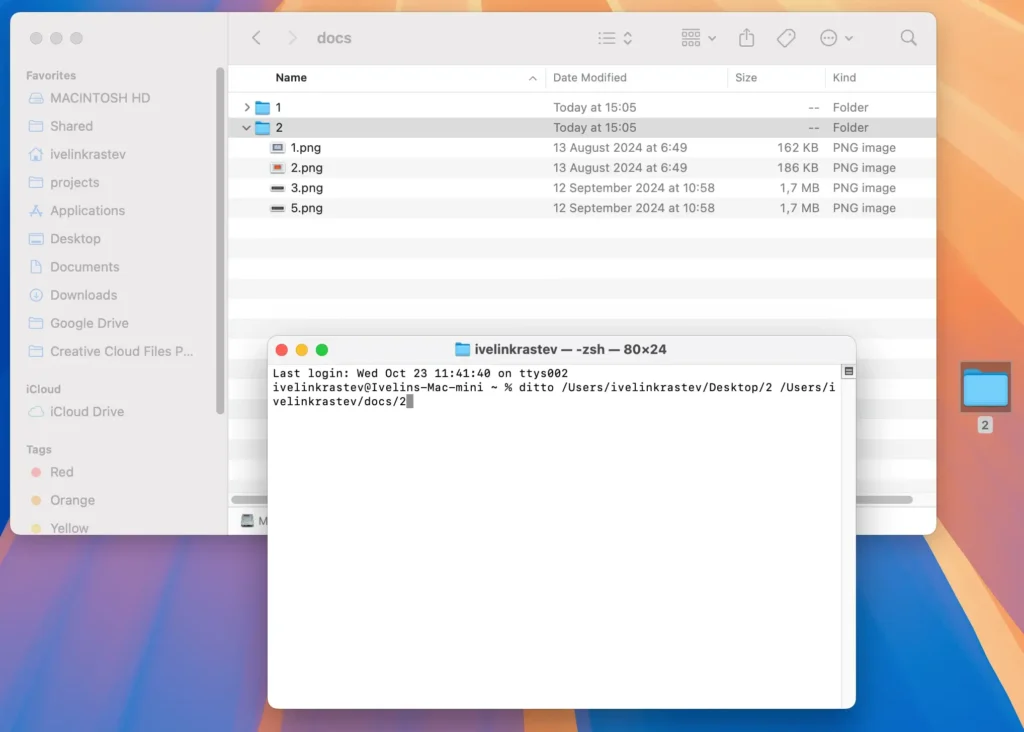
Task: Select folder 1 icon in list
Action: coord(263,107)
